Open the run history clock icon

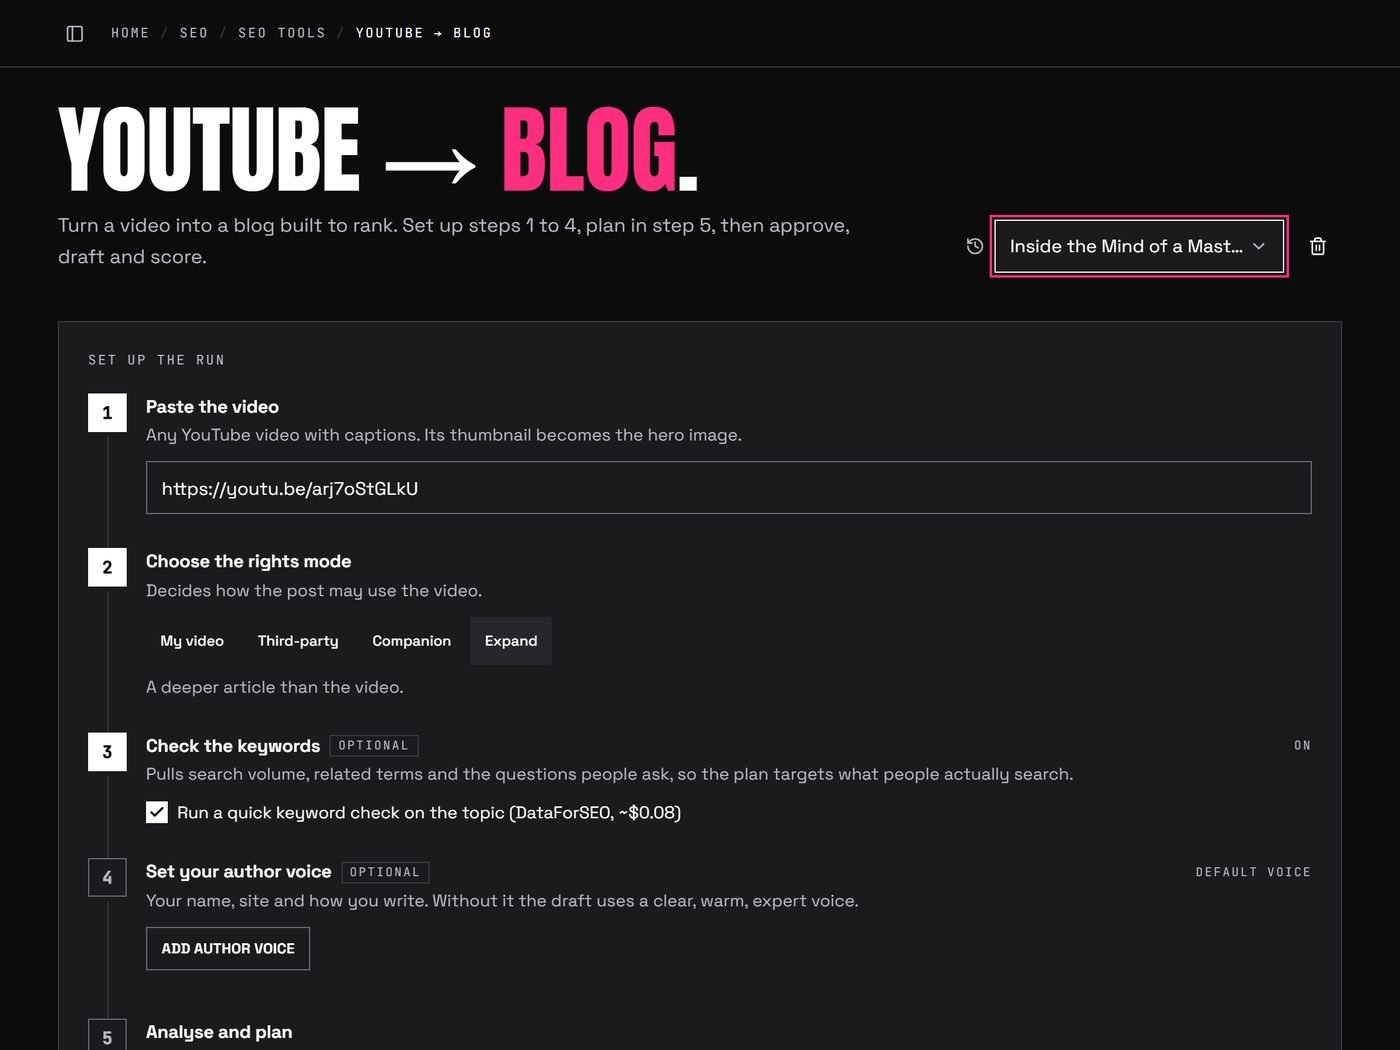coord(975,246)
